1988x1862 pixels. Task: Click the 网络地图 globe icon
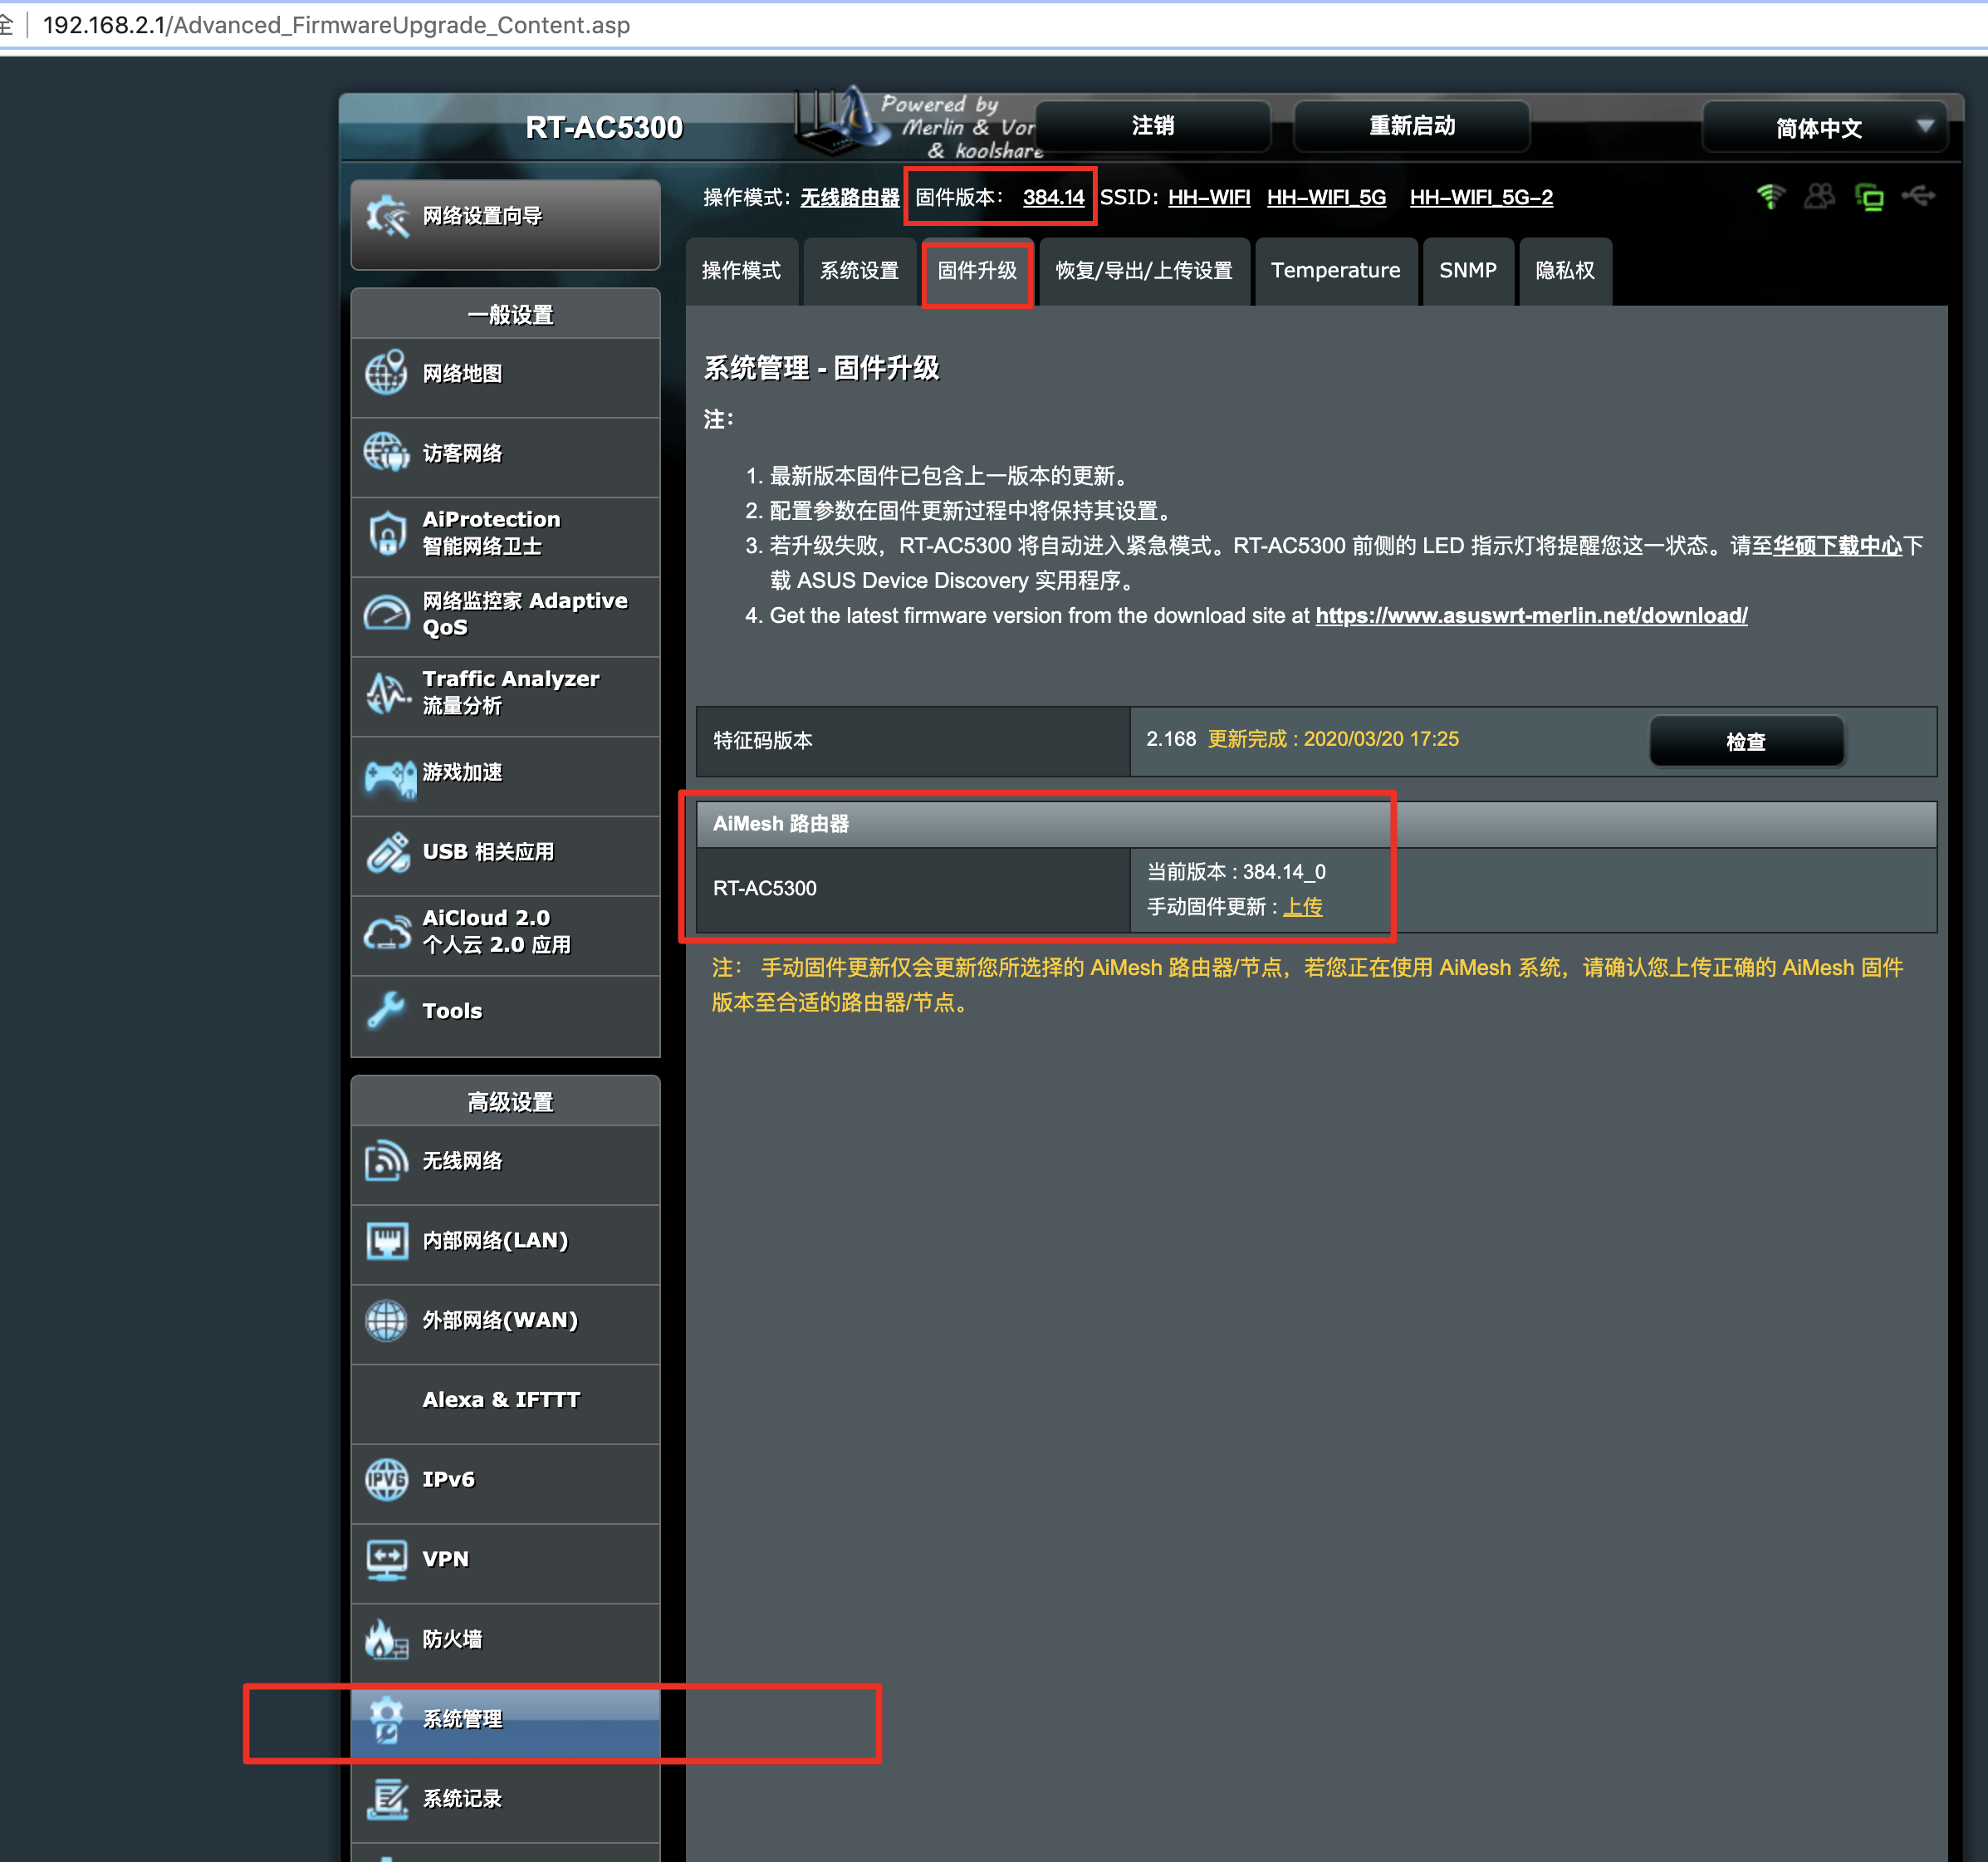pyautogui.click(x=386, y=373)
